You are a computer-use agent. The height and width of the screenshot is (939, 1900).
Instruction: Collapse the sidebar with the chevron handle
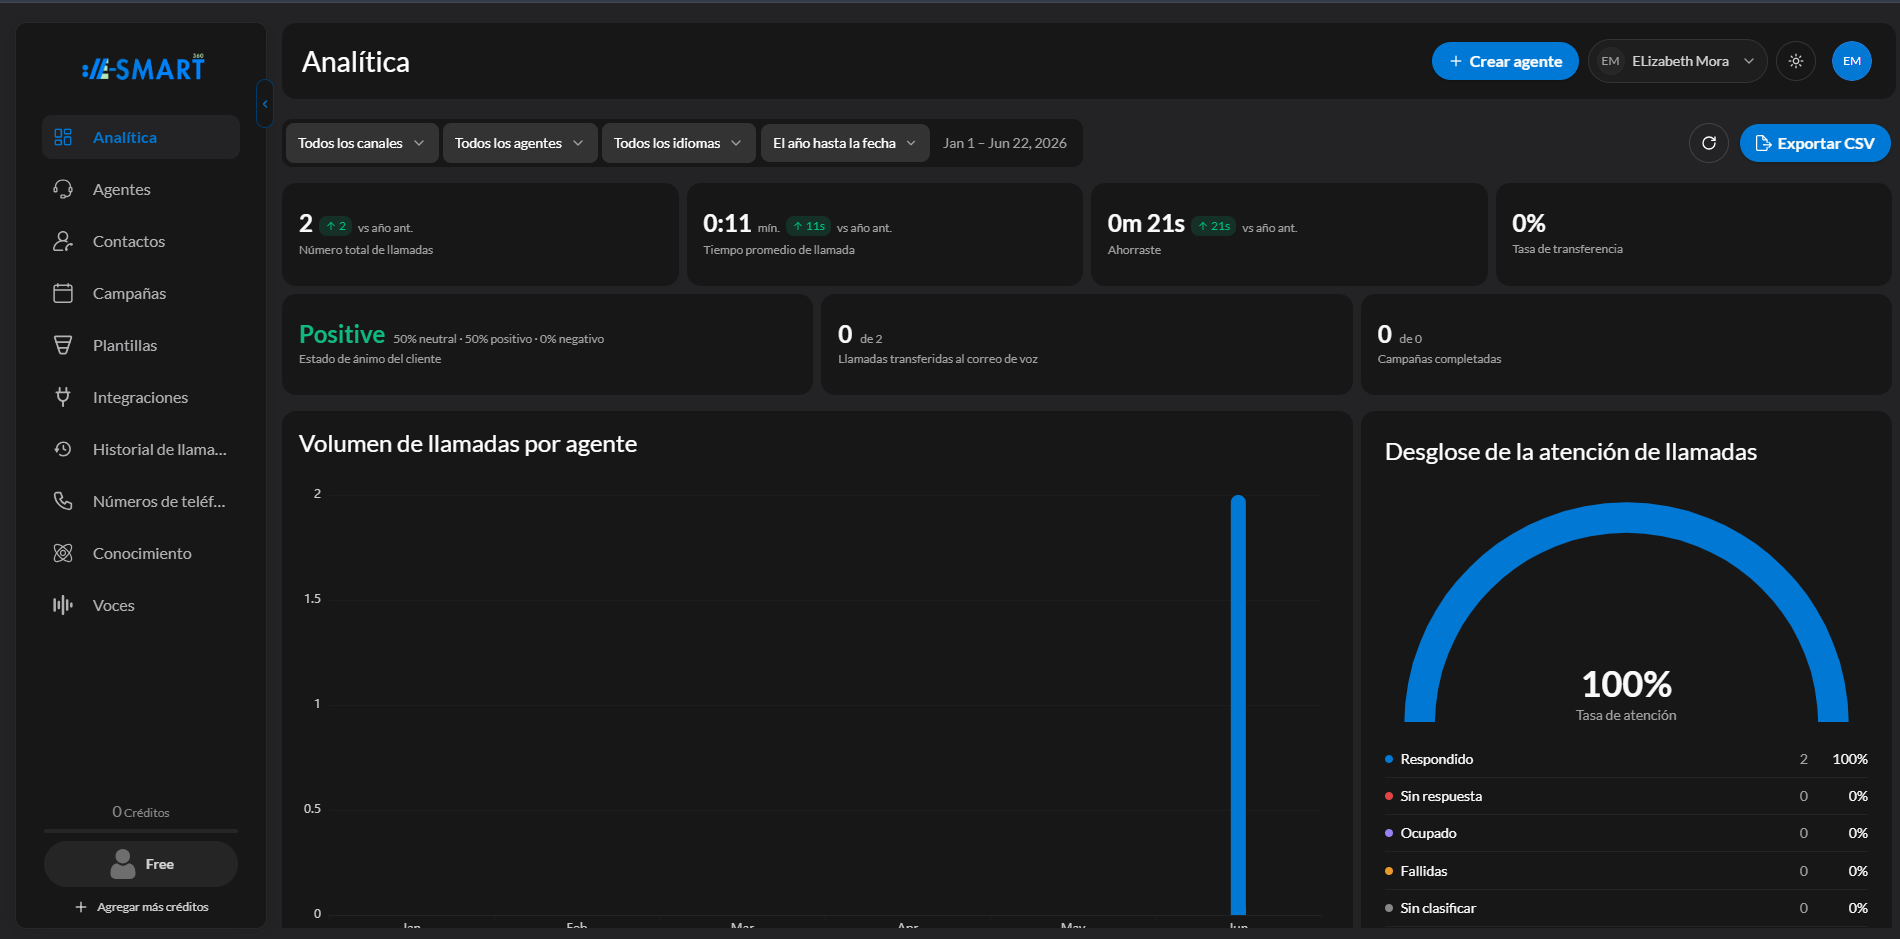click(265, 103)
